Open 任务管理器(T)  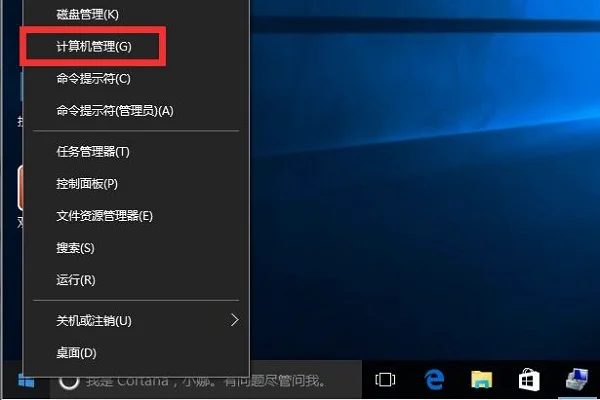click(x=136, y=152)
